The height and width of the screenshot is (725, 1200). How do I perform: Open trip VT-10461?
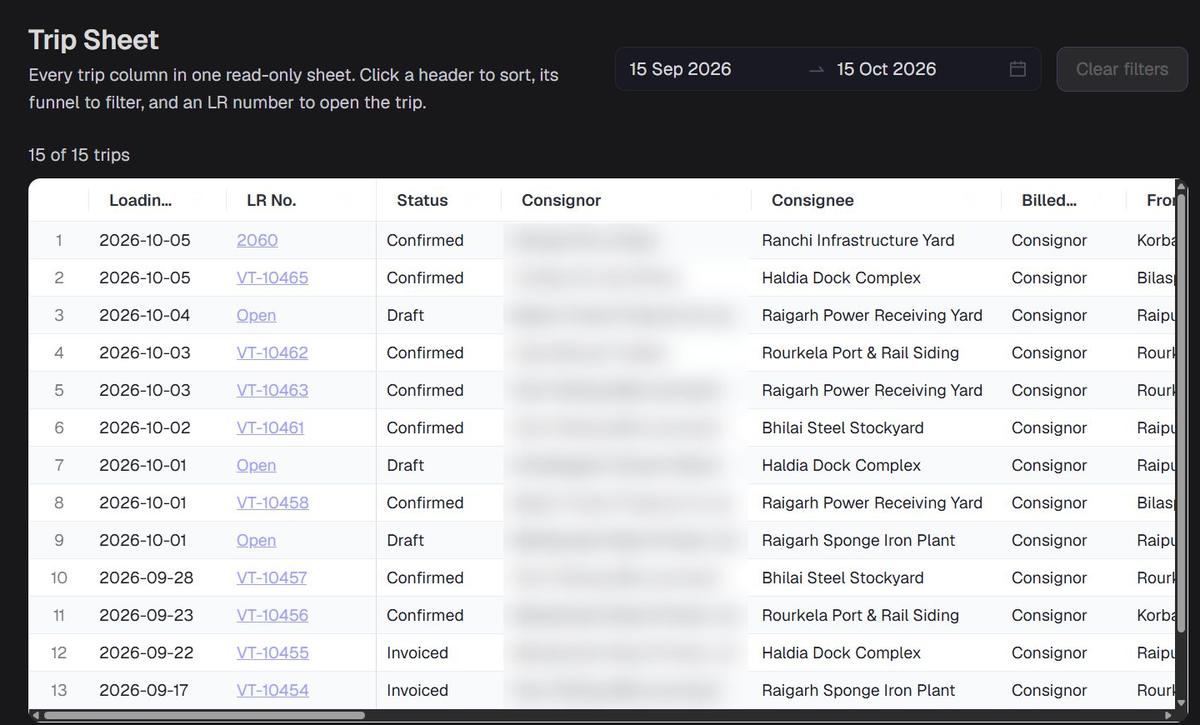tap(270, 428)
